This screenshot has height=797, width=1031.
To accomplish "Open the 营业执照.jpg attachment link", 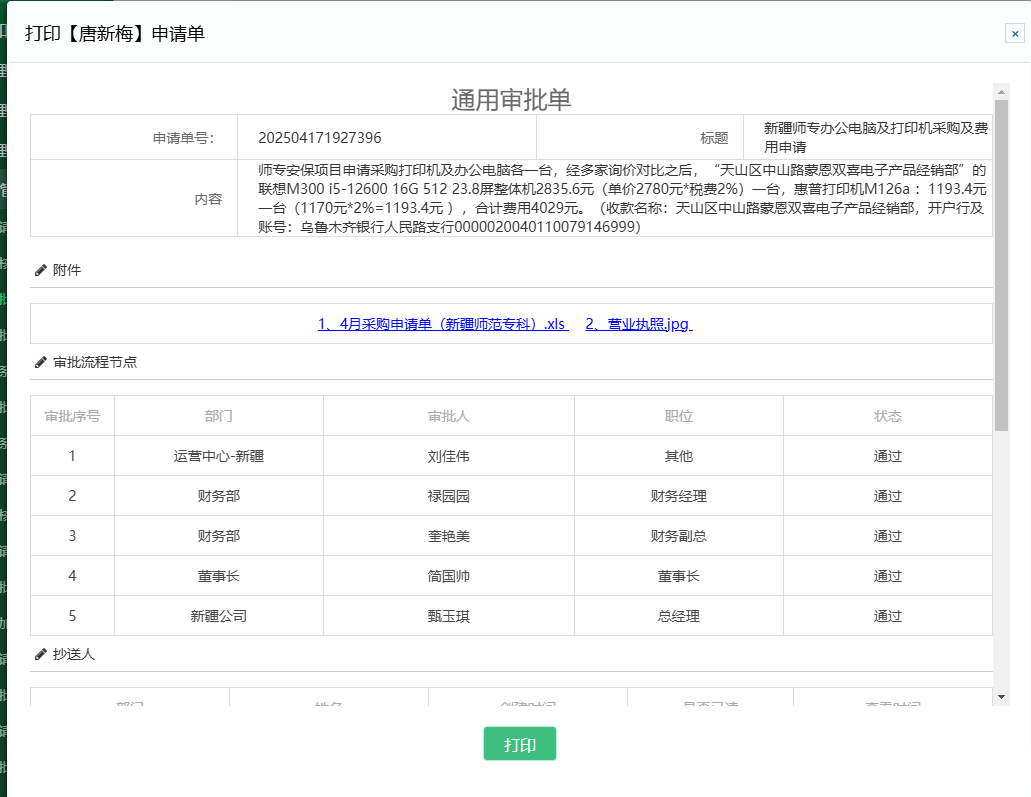I will click(x=638, y=324).
